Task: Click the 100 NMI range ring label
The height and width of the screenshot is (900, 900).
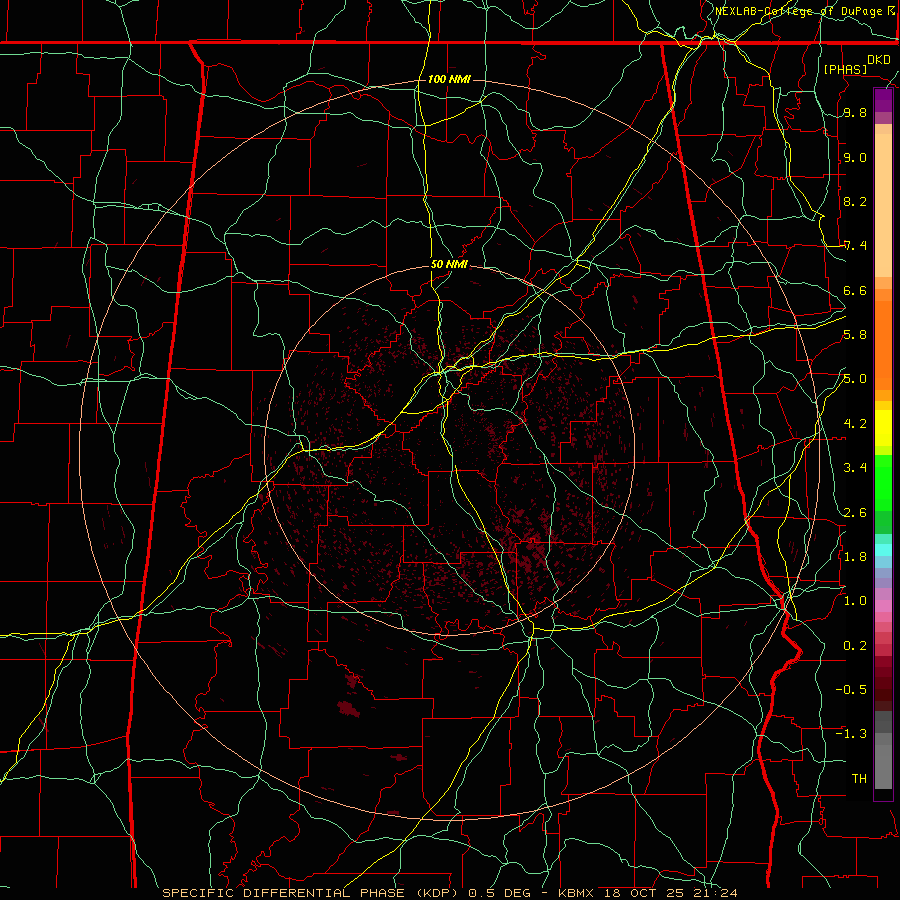Action: point(449,79)
